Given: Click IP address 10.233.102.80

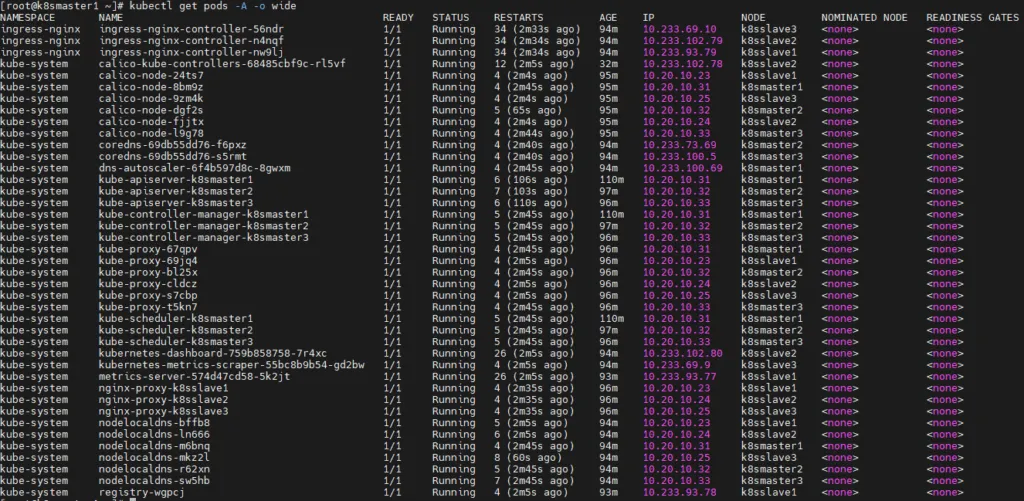Looking at the screenshot, I should pos(682,353).
